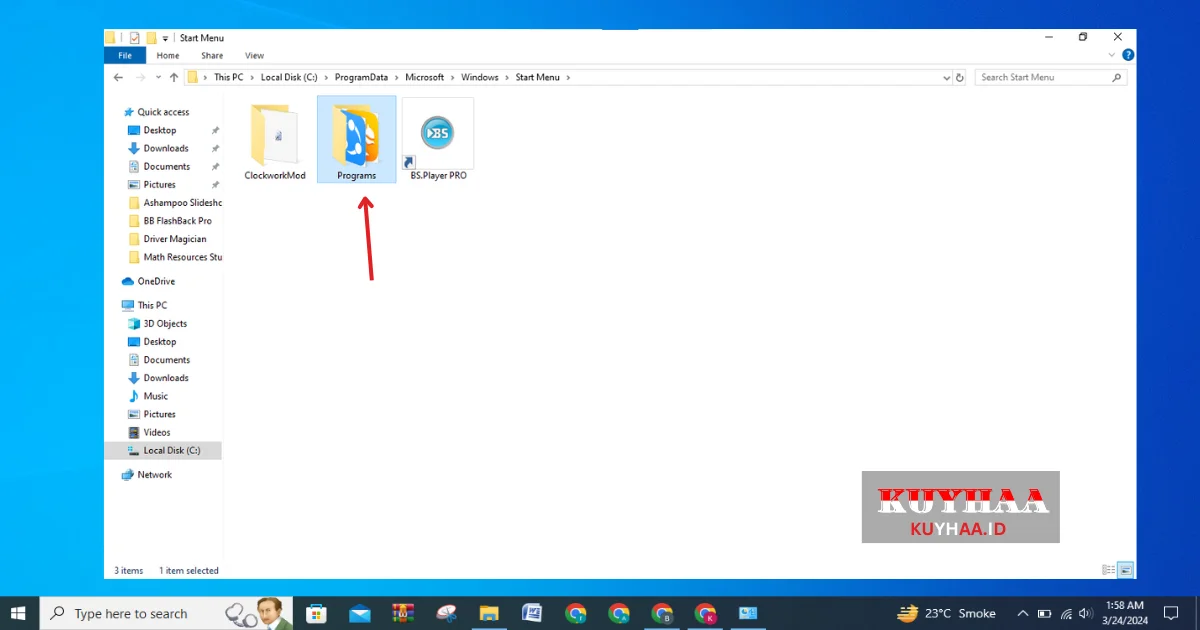This screenshot has height=630, width=1200.
Task: Open Microsoft Word from the taskbar
Action: pyautogui.click(x=532, y=613)
